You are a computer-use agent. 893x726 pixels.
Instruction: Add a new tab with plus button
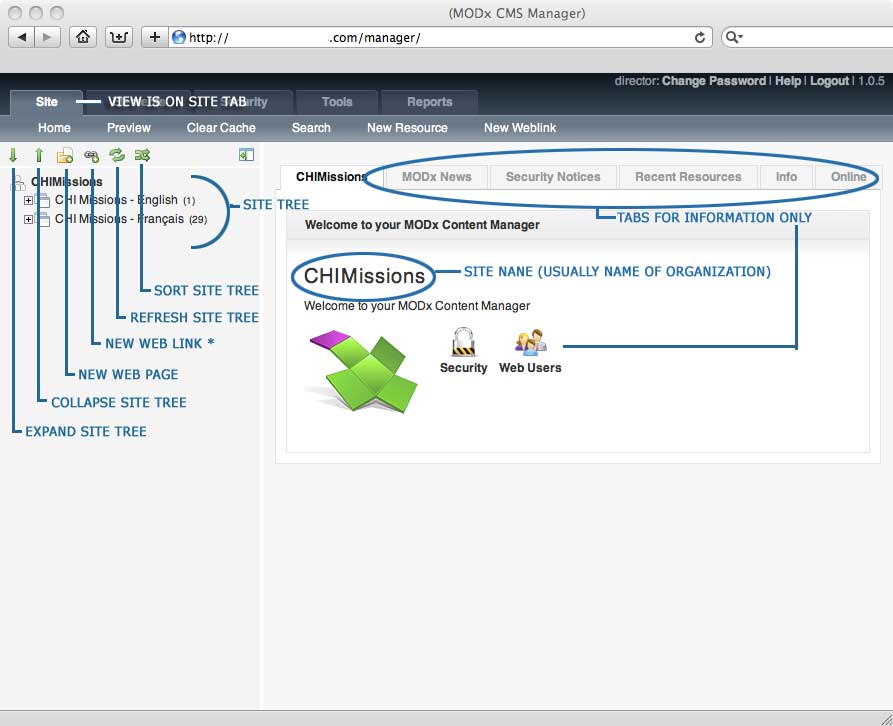click(154, 37)
